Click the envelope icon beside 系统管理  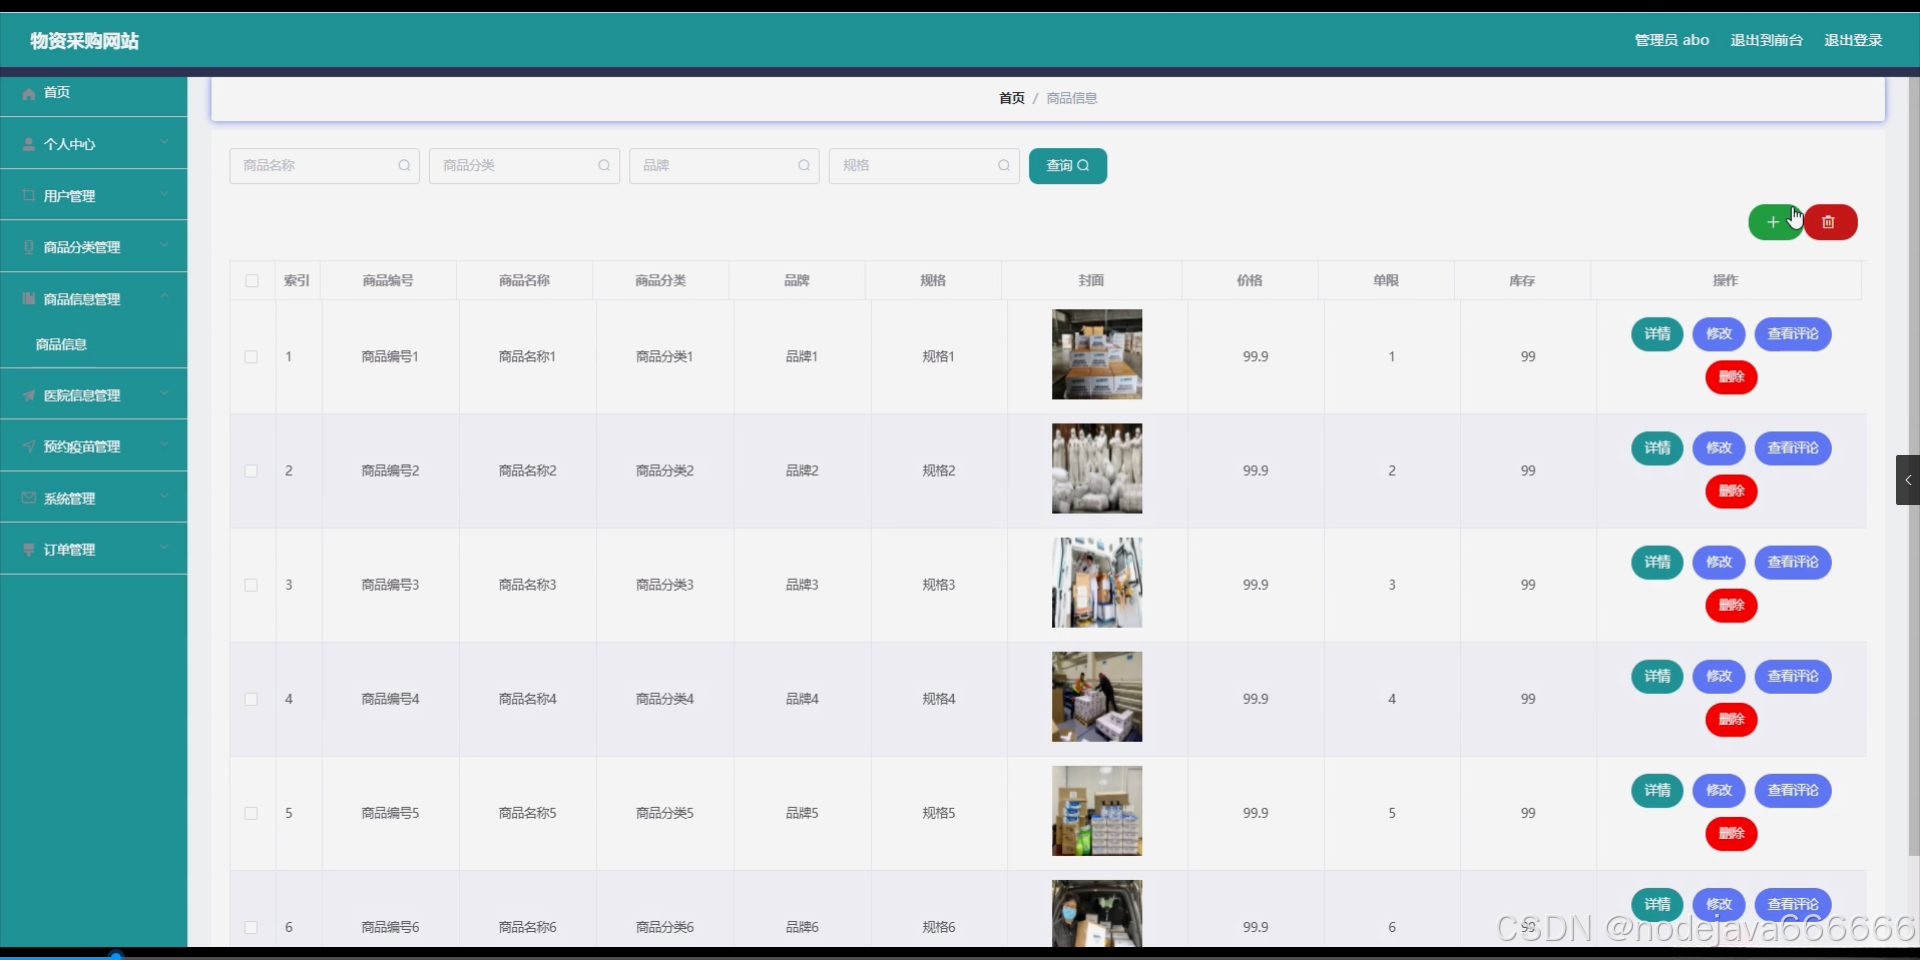coord(29,498)
